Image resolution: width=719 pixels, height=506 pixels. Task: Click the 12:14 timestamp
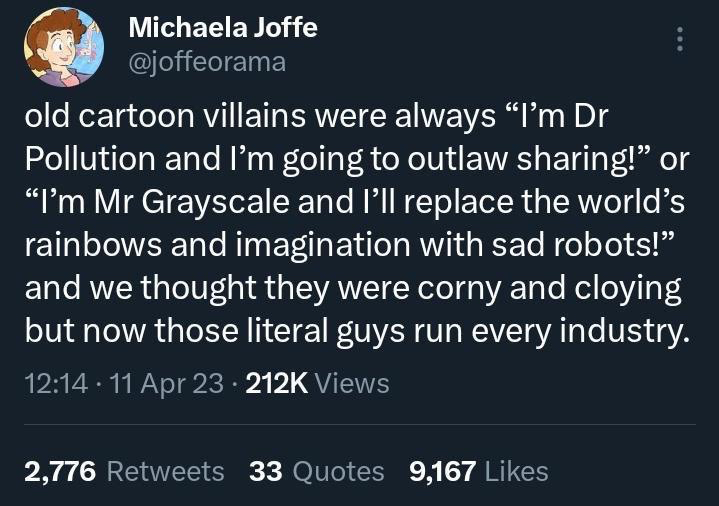tap(56, 384)
